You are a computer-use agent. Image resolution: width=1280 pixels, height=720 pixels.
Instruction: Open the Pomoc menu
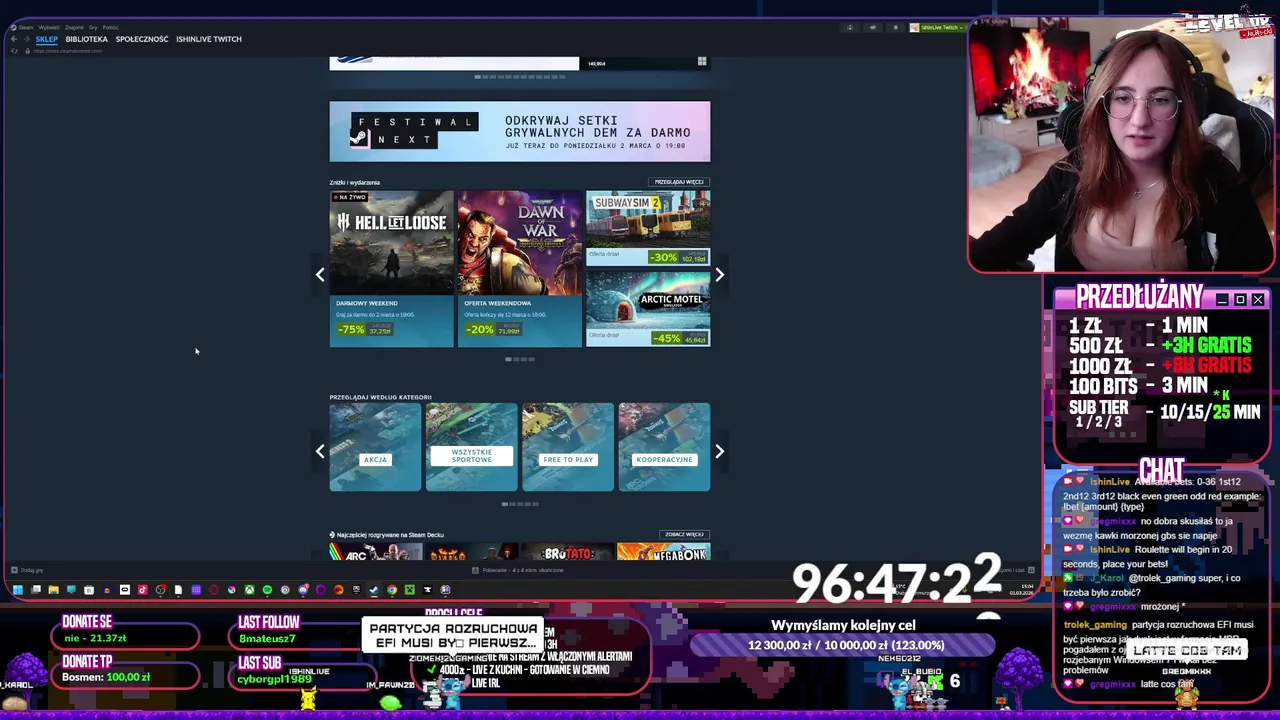click(111, 28)
